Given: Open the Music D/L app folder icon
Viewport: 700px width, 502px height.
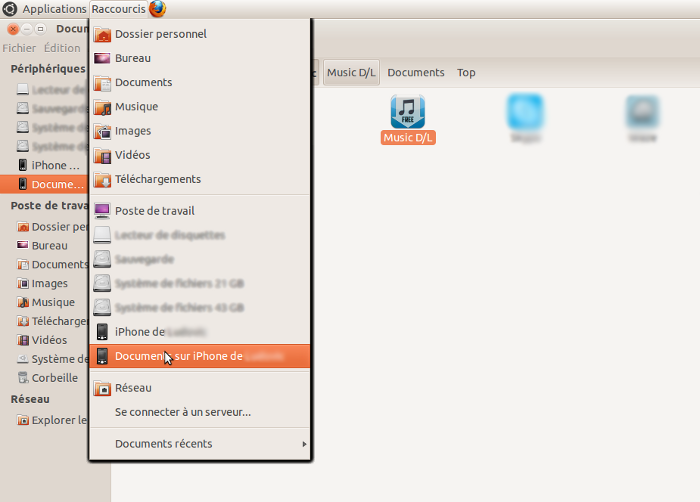Looking at the screenshot, I should 408,111.
